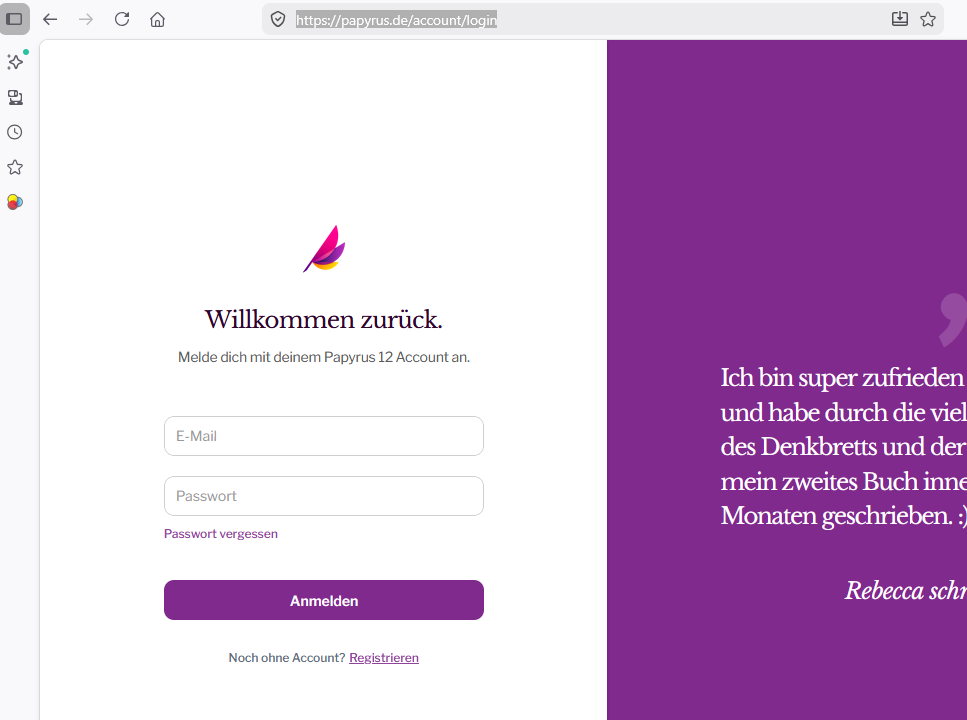Click the Papyrus feather logo
The height and width of the screenshot is (720, 967).
click(x=324, y=249)
